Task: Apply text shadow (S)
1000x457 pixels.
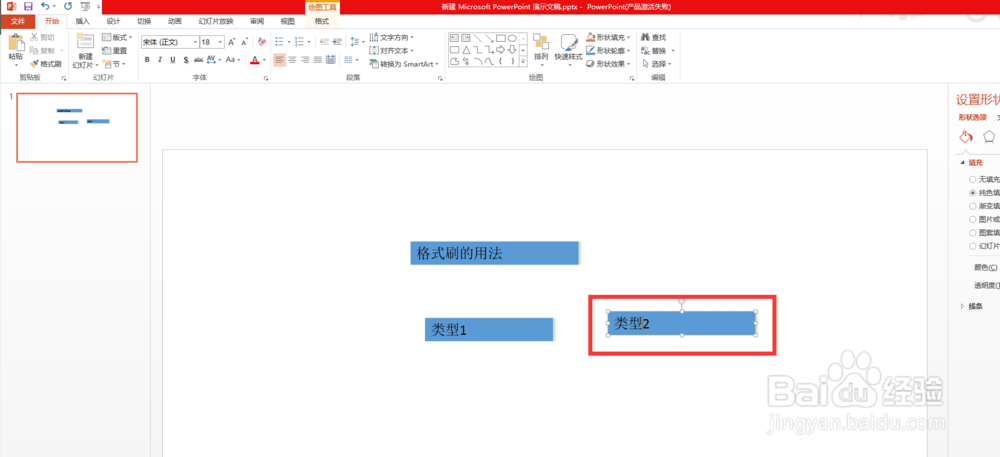Action: pos(186,60)
